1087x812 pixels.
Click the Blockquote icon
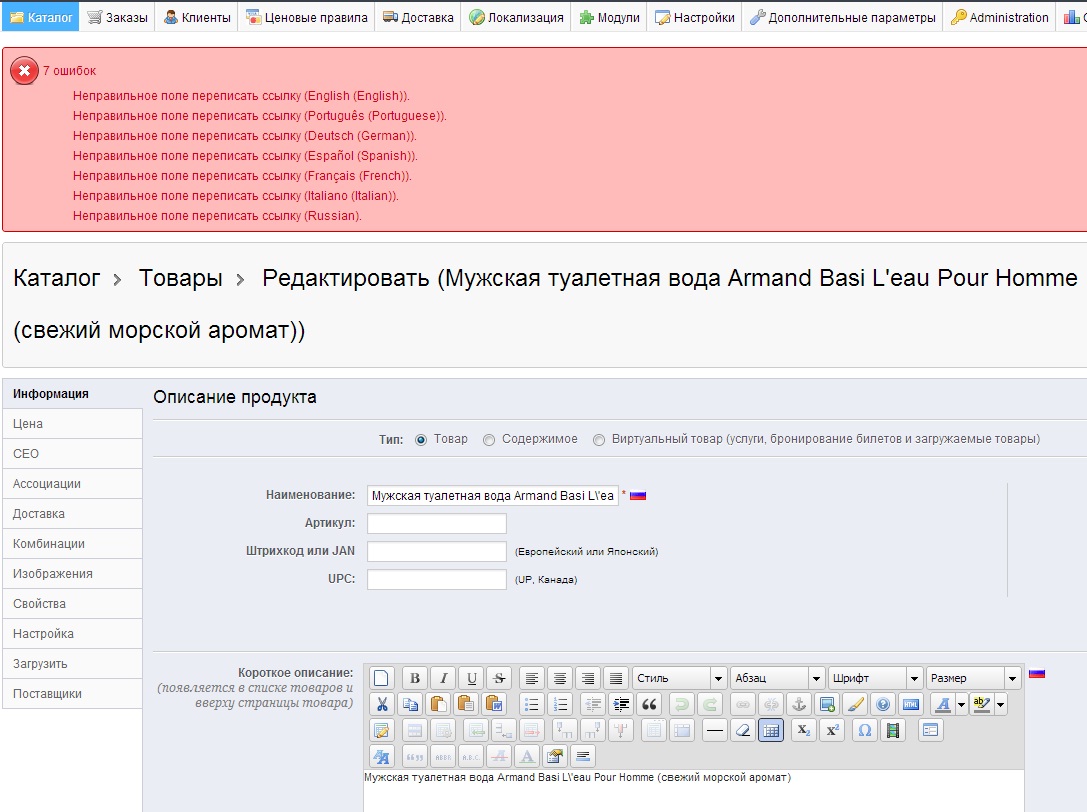point(649,705)
